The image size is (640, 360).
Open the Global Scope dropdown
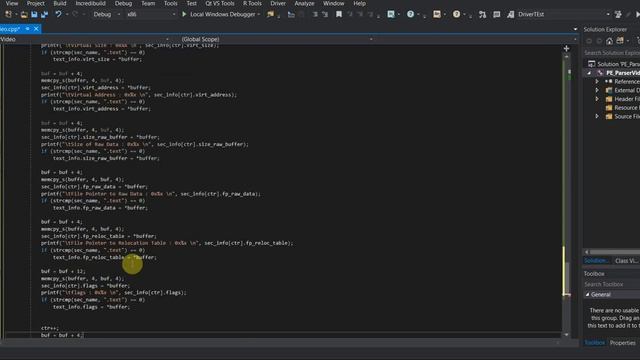(x=277, y=39)
